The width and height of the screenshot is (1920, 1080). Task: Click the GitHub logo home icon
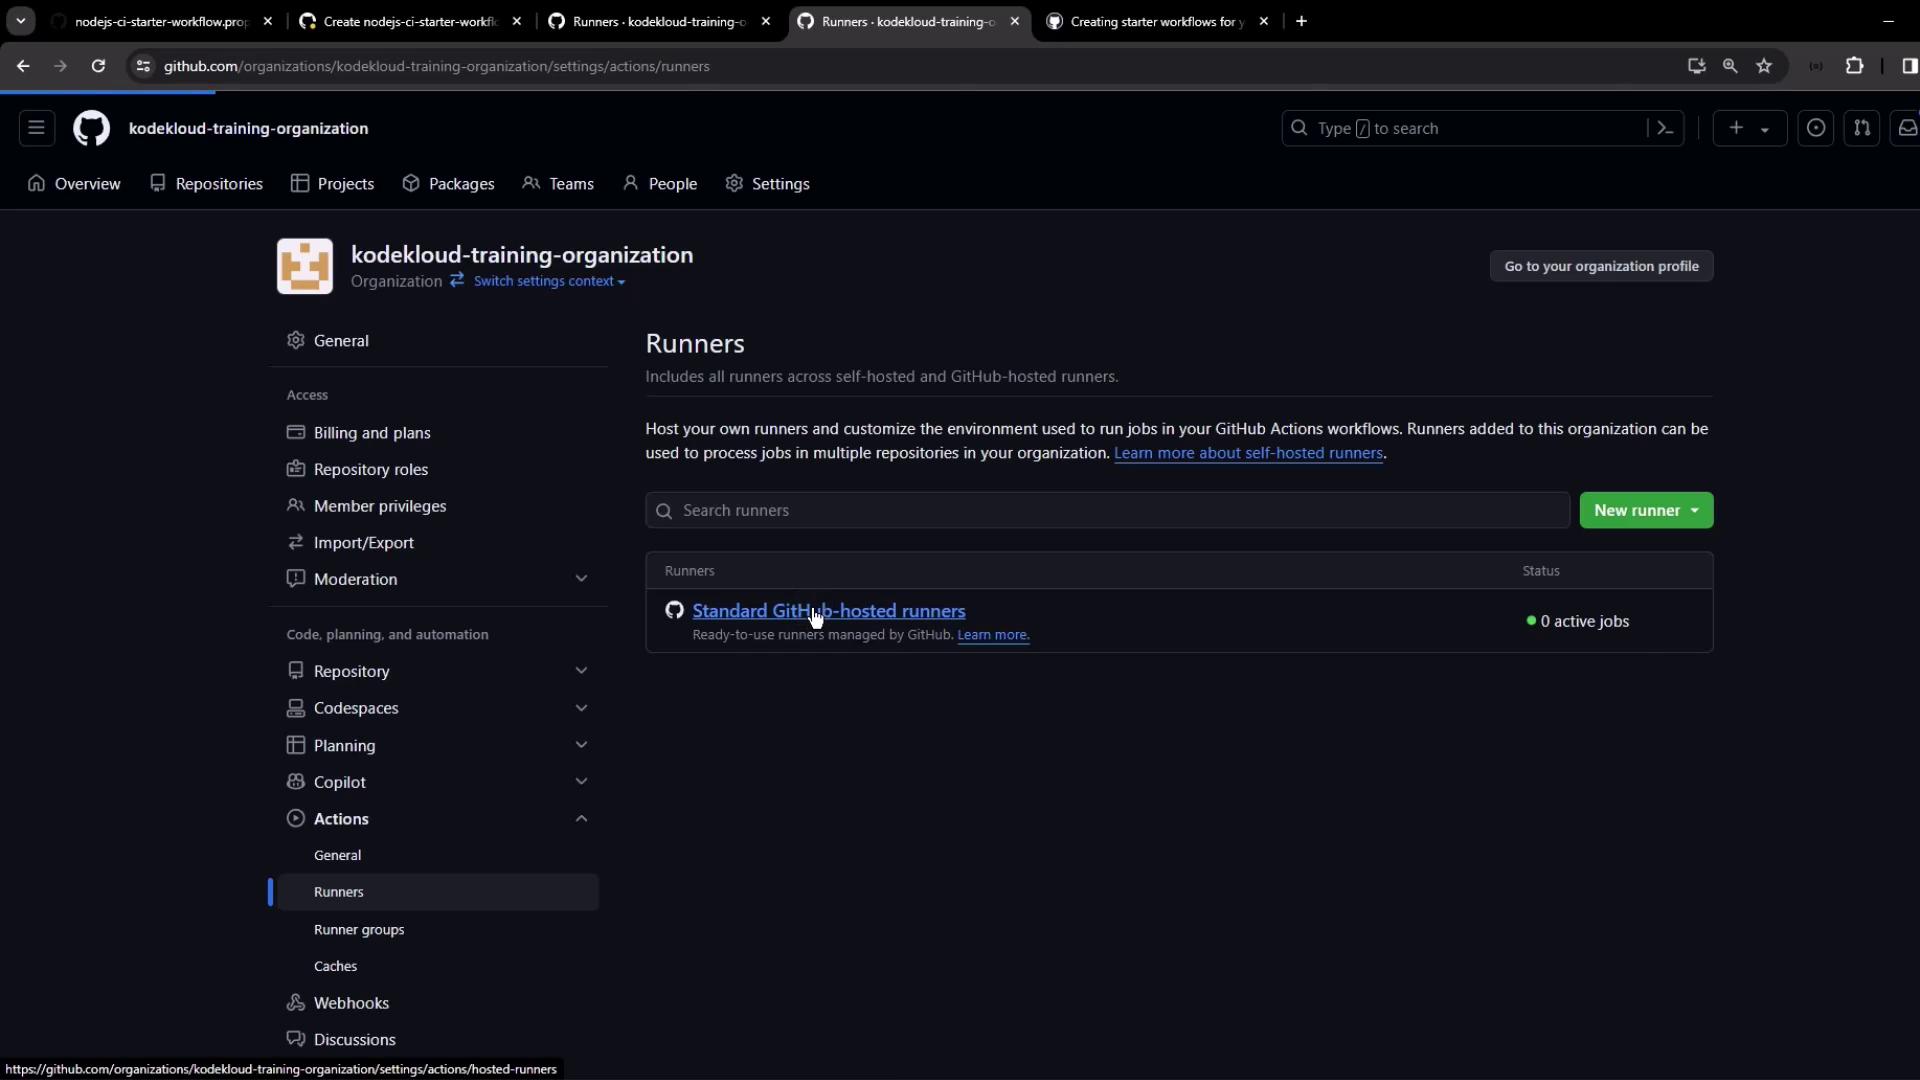point(91,128)
